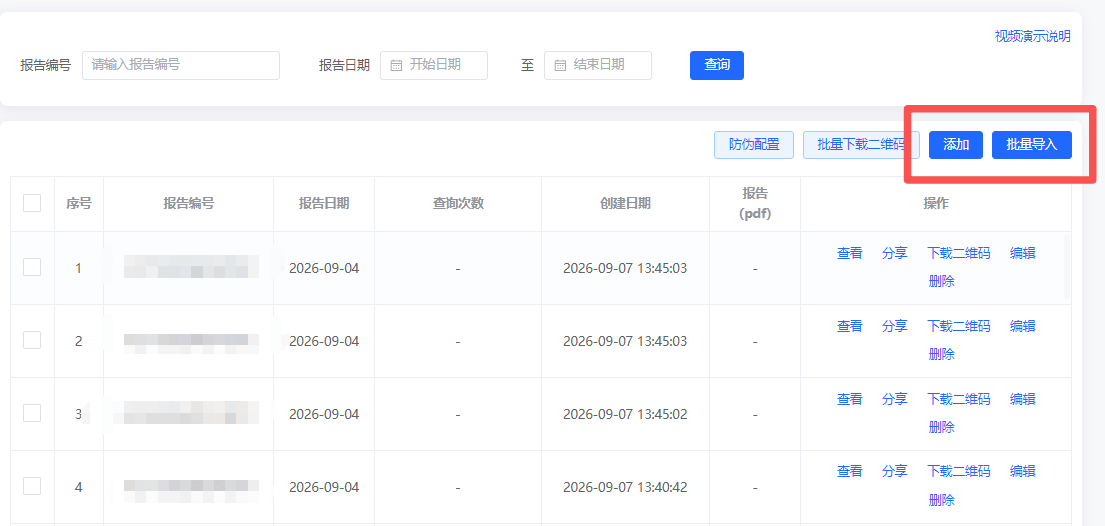Click 查看 for row 3
The height and width of the screenshot is (526, 1105).
tap(849, 399)
